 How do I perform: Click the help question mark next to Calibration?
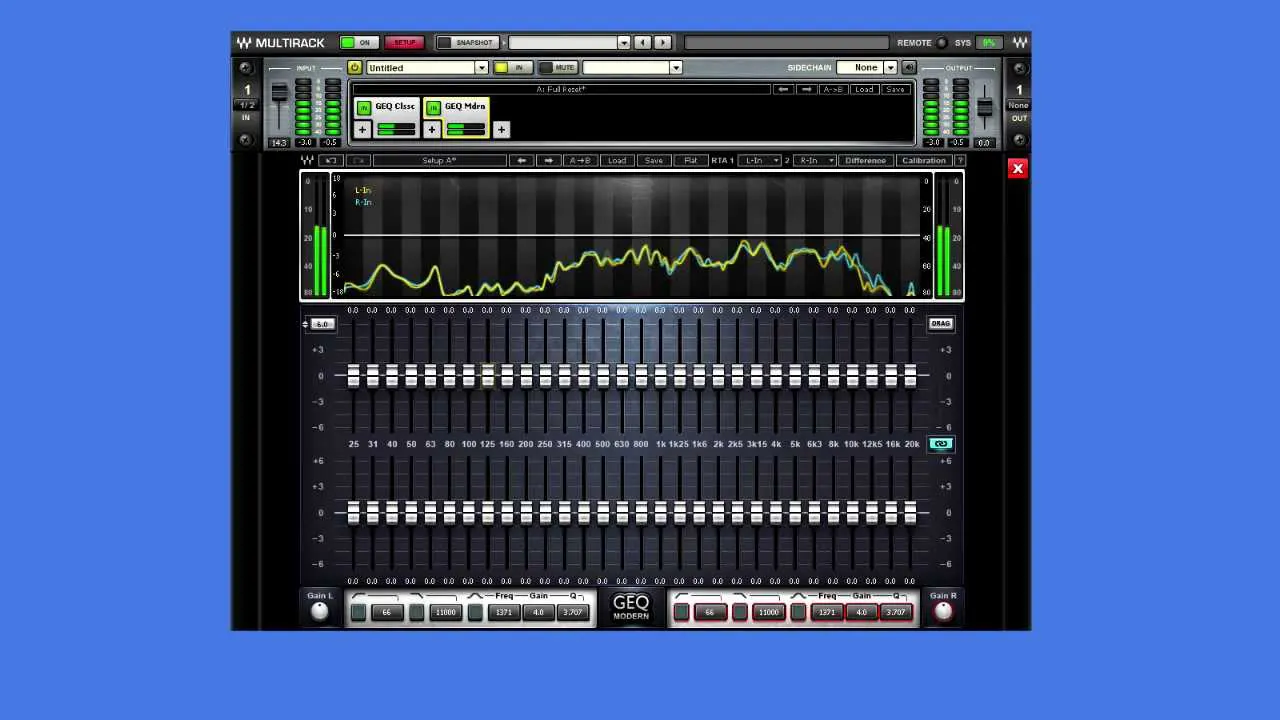[x=960, y=161]
